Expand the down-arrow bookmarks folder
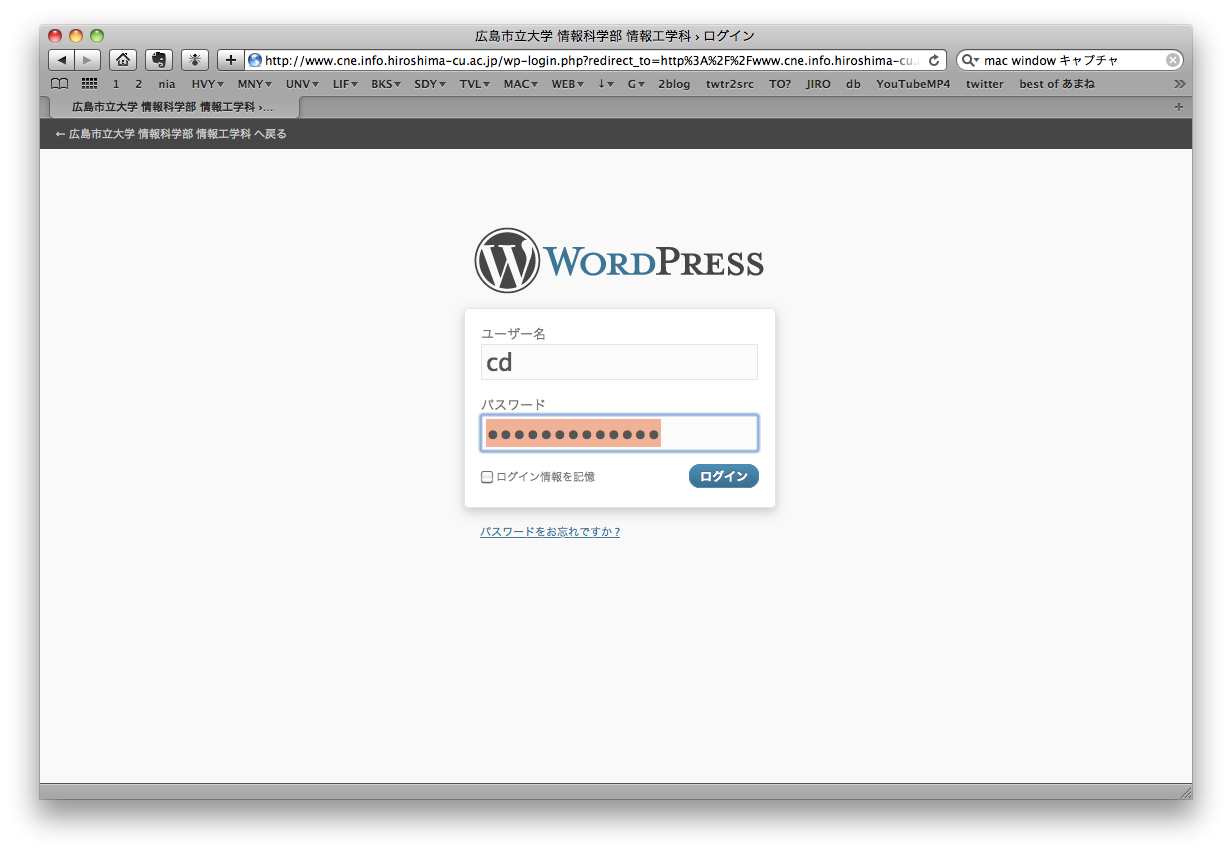This screenshot has height=854, width=1232. click(x=605, y=84)
